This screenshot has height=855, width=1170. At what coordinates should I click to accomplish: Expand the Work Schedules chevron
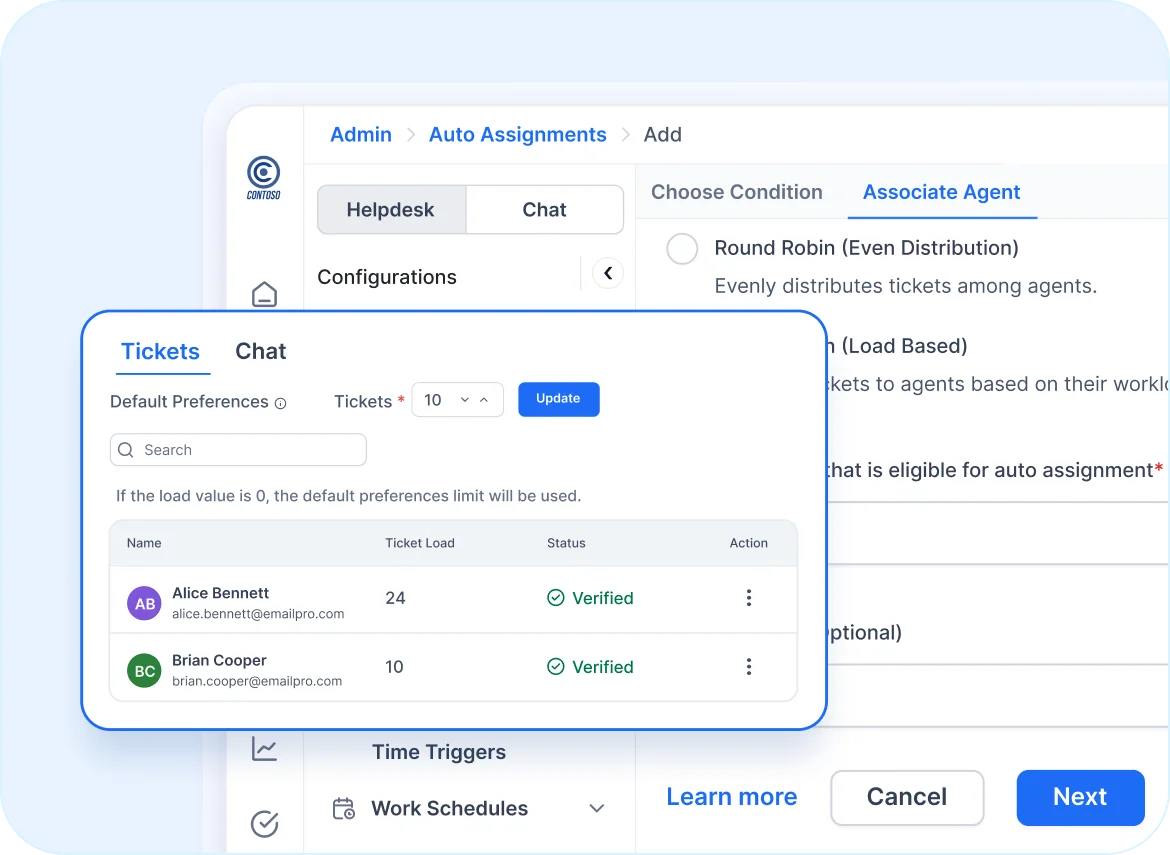click(x=596, y=809)
